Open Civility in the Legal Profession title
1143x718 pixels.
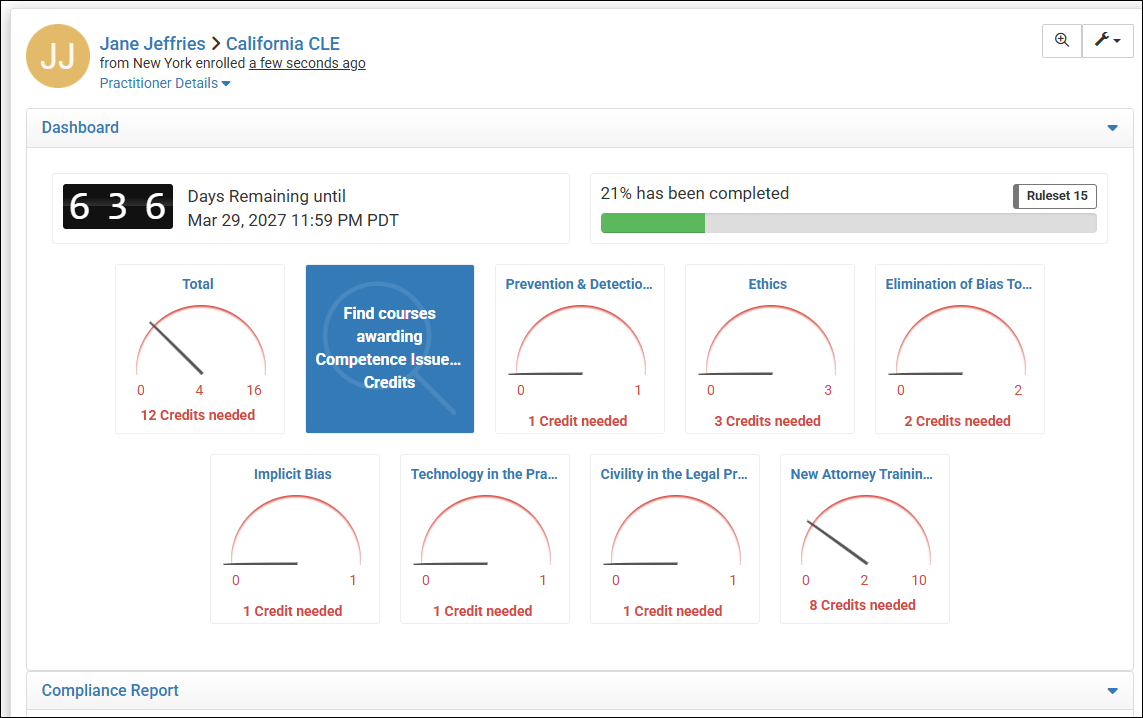coord(674,475)
